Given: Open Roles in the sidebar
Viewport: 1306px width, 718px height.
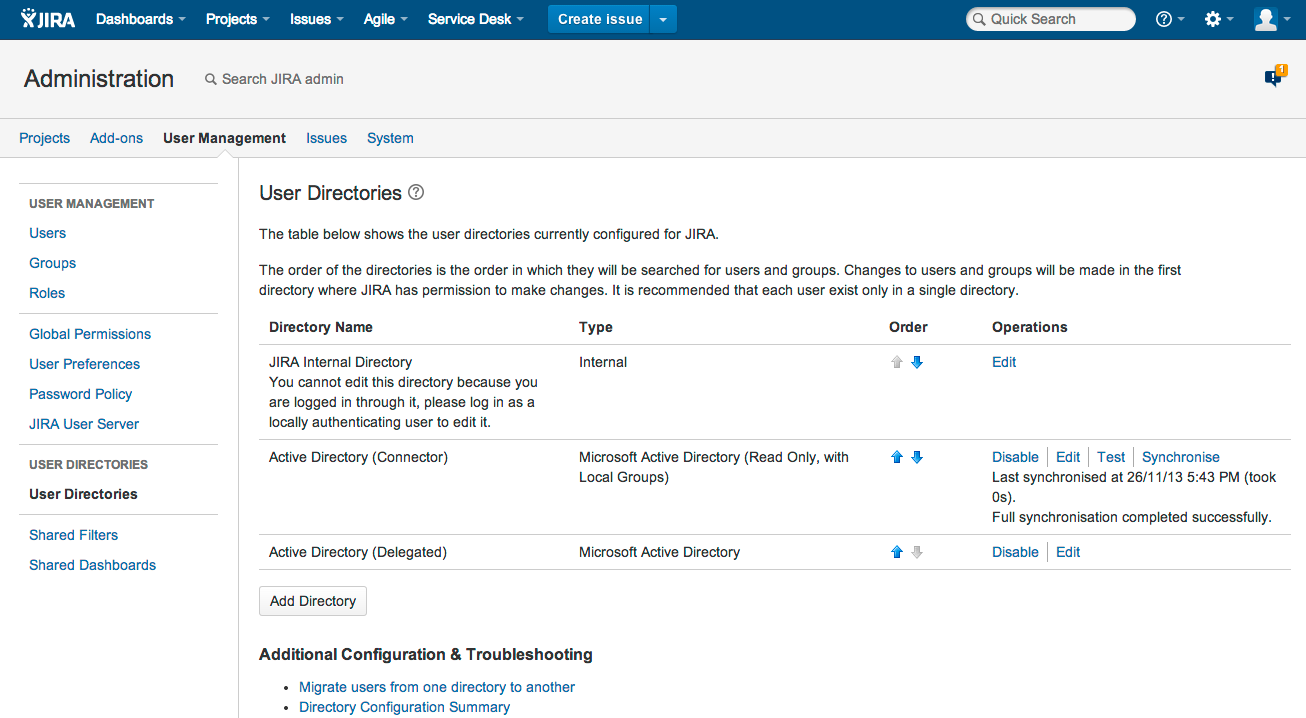Looking at the screenshot, I should pyautogui.click(x=47, y=293).
